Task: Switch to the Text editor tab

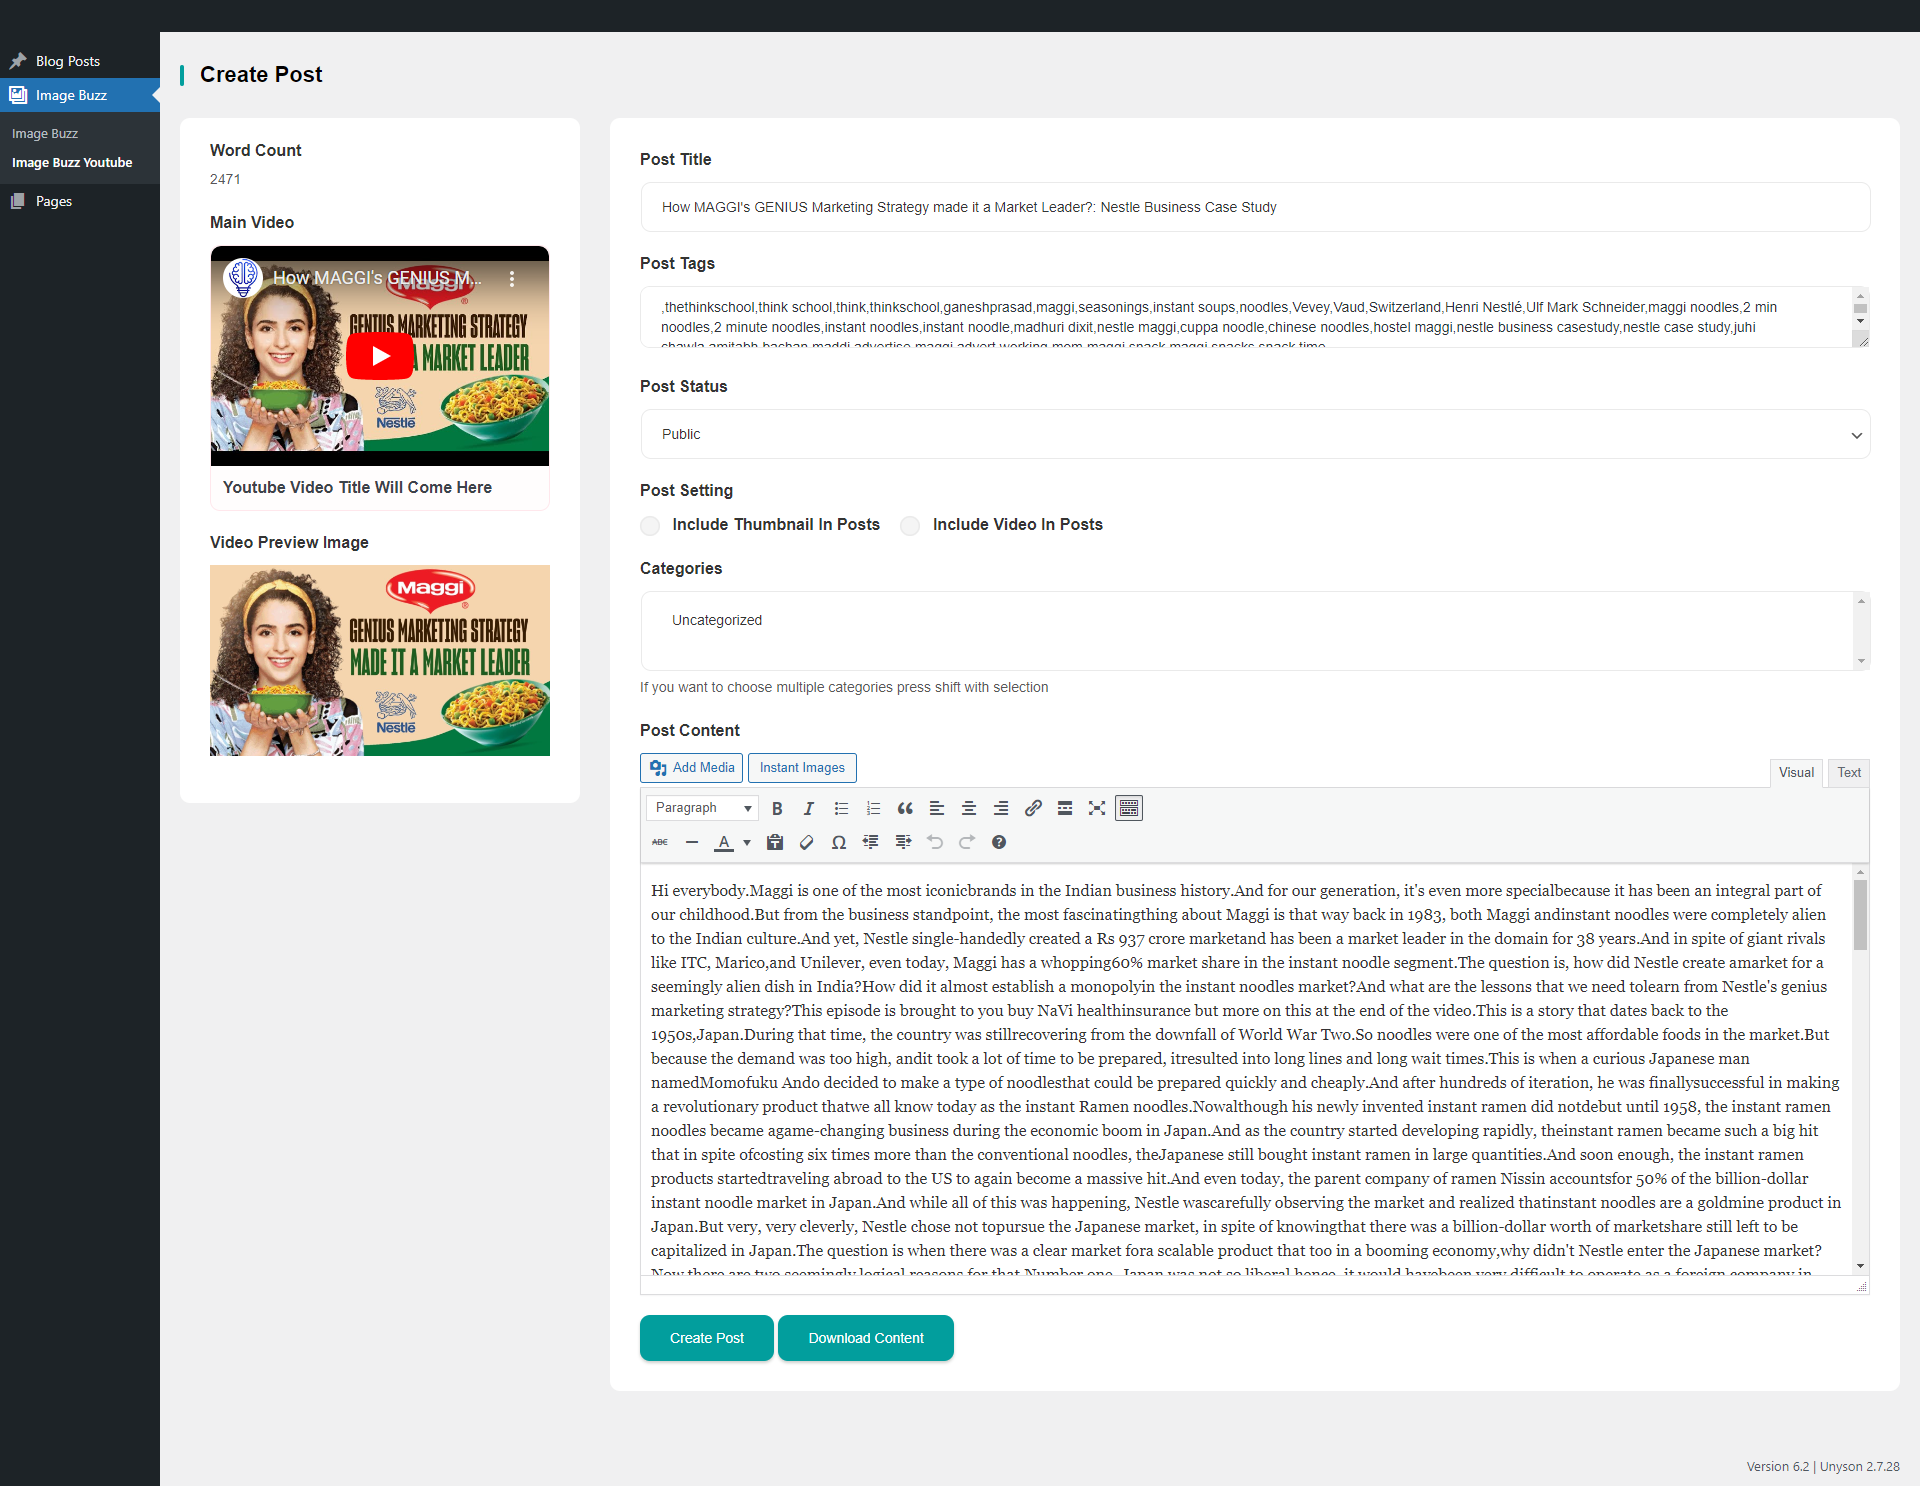Action: click(x=1849, y=772)
